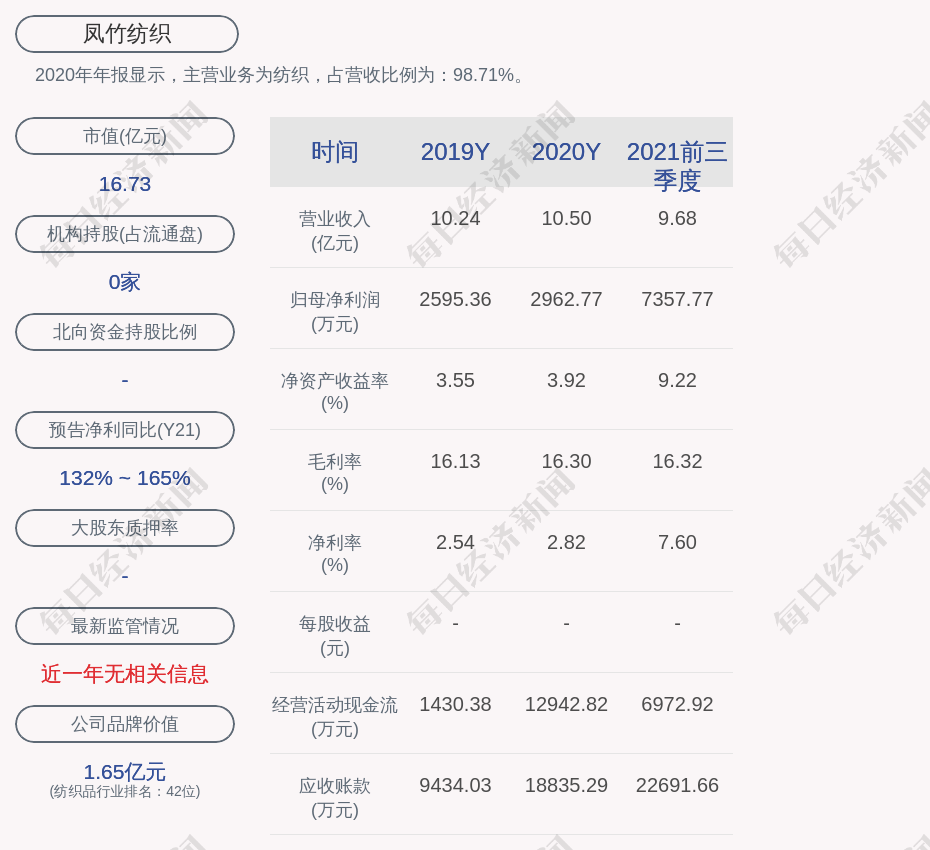Select the 大股东质押率 pill
The height and width of the screenshot is (850, 930).
125,528
